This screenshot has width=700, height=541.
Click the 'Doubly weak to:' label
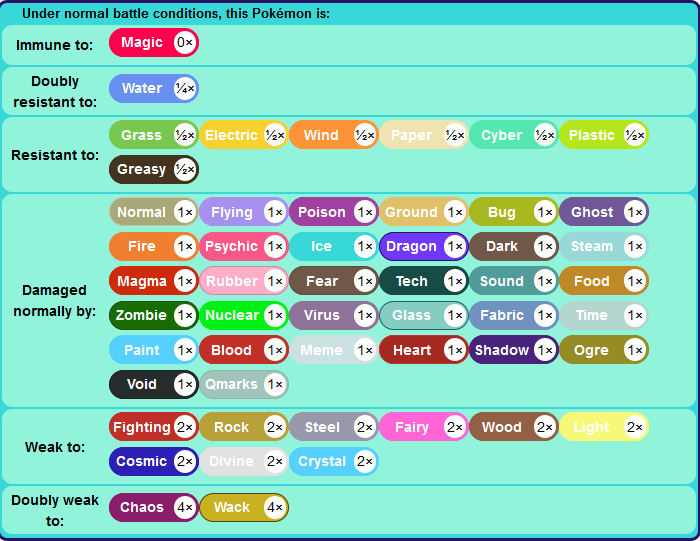click(55, 510)
